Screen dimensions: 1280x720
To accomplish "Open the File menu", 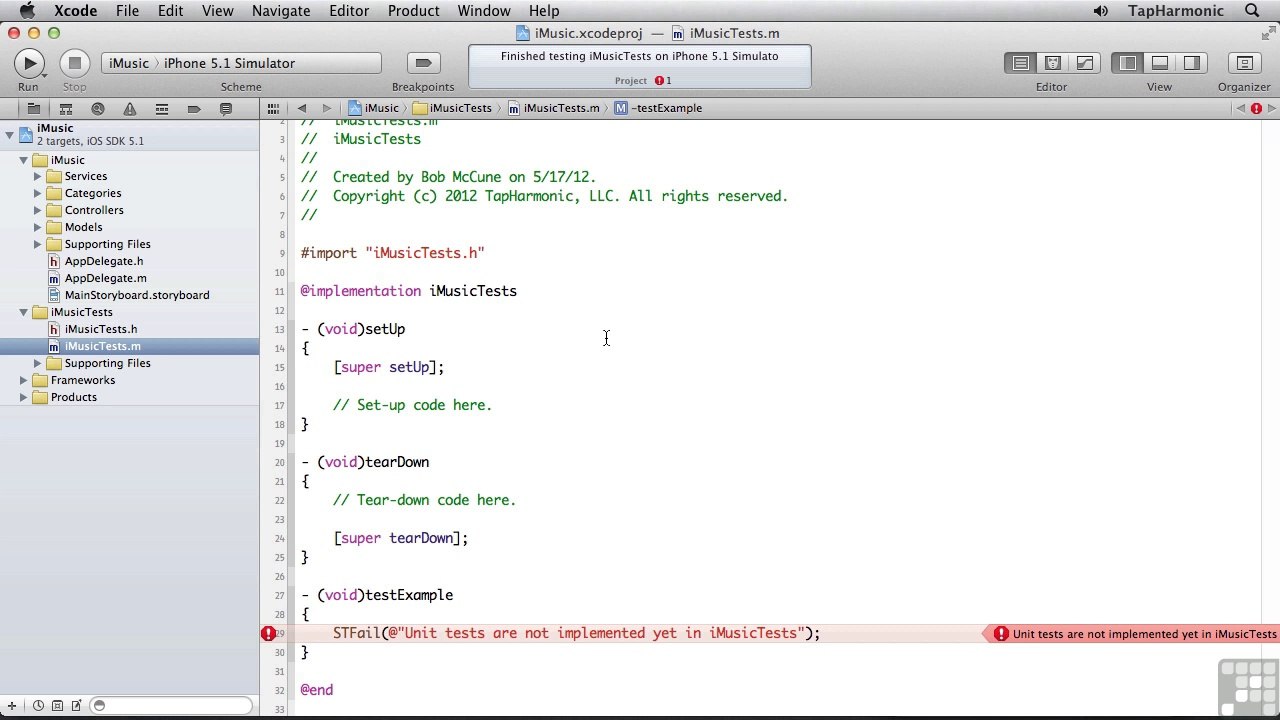I will tap(127, 11).
